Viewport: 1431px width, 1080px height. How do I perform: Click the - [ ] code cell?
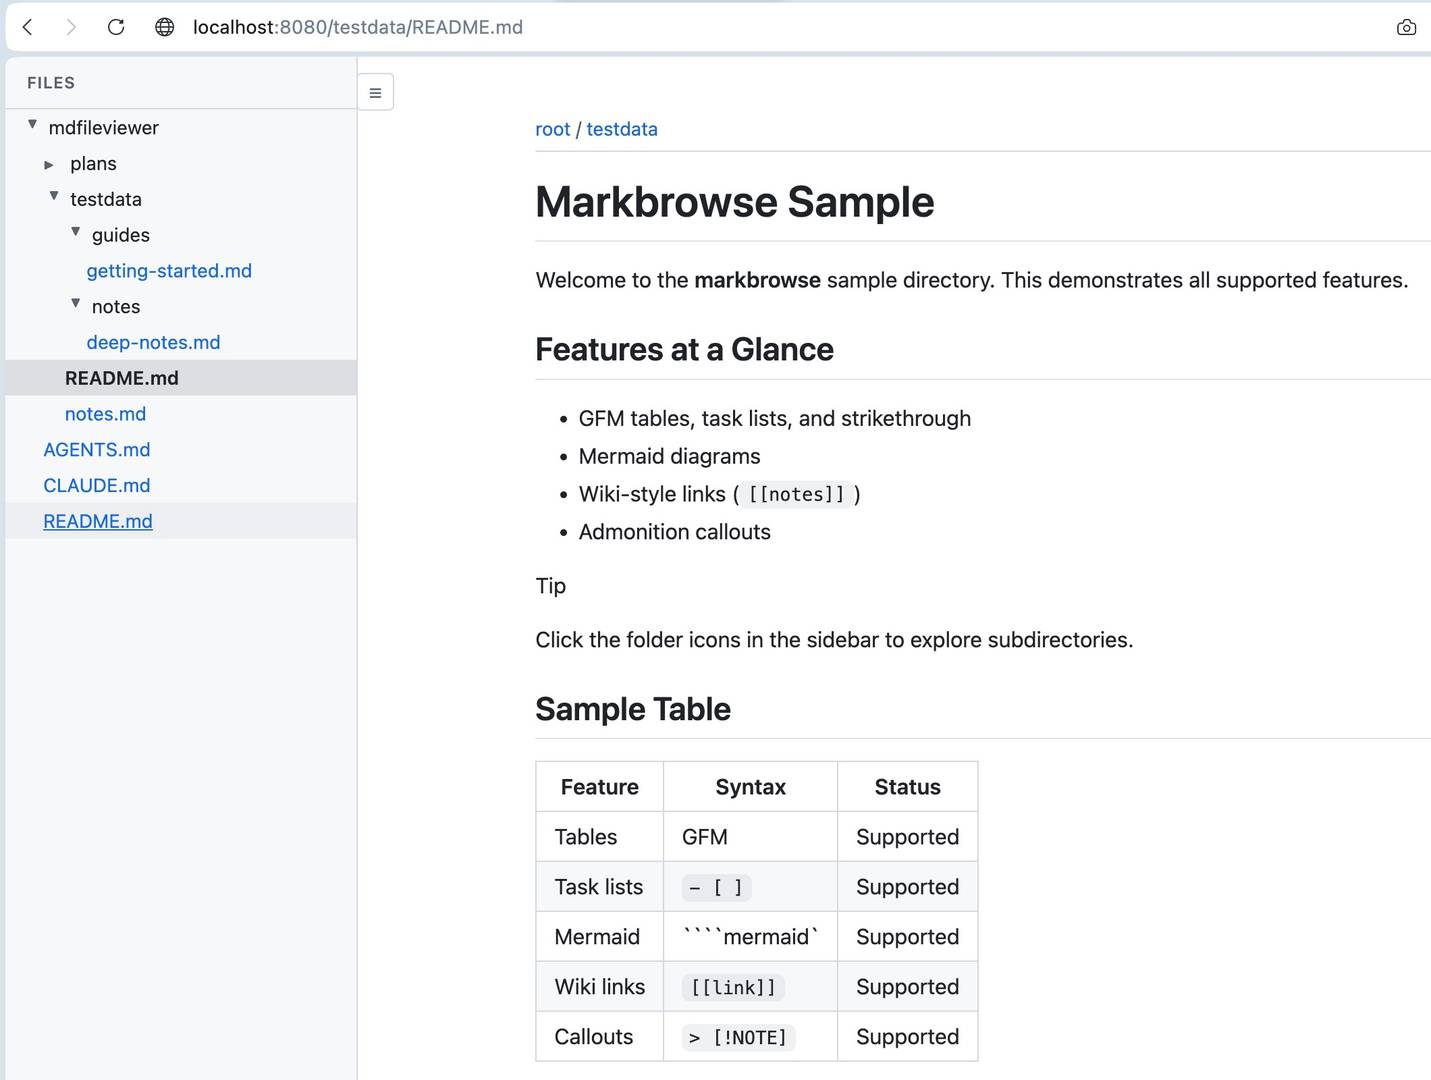point(716,887)
